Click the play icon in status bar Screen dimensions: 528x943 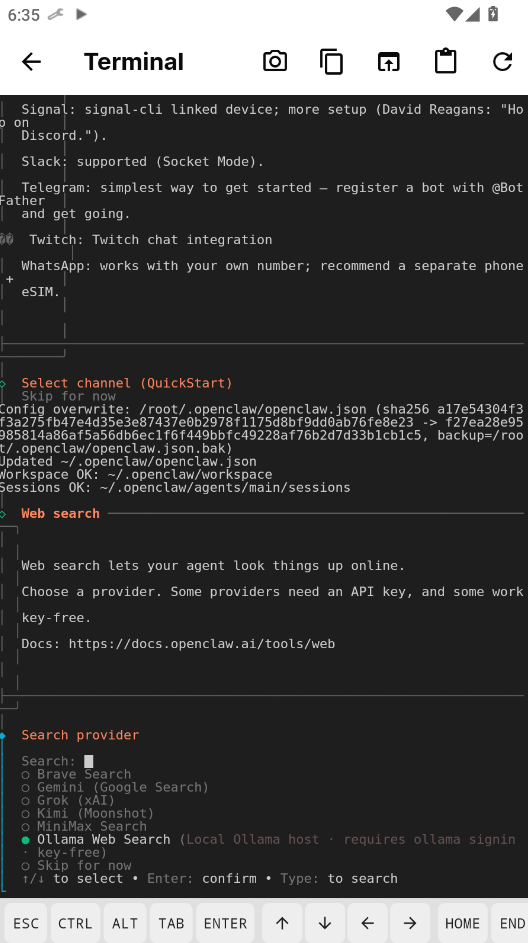click(81, 14)
